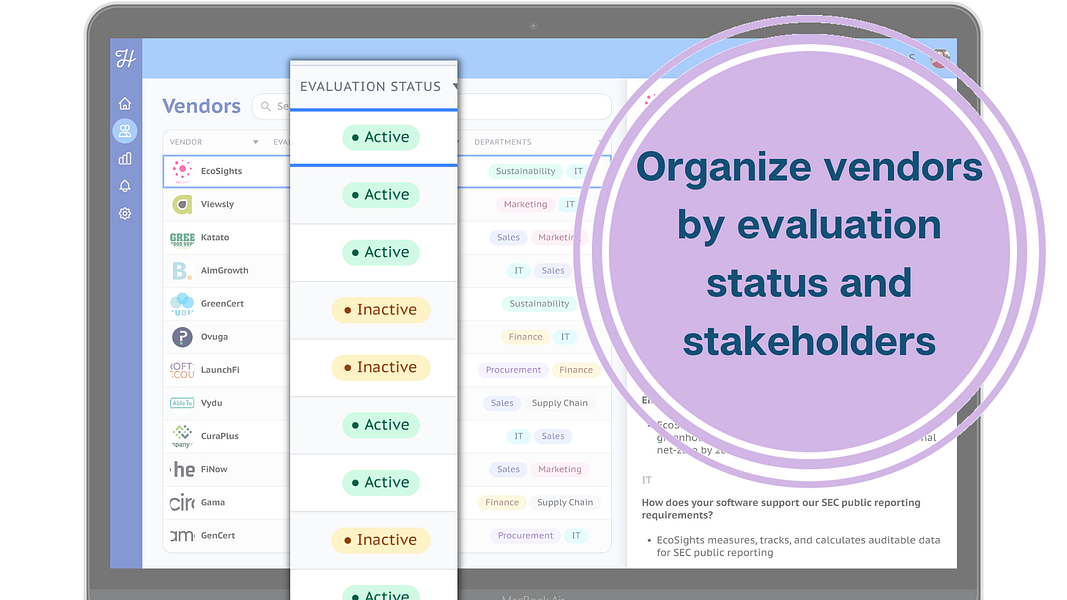Click the EcoSights vendor logo

click(182, 171)
